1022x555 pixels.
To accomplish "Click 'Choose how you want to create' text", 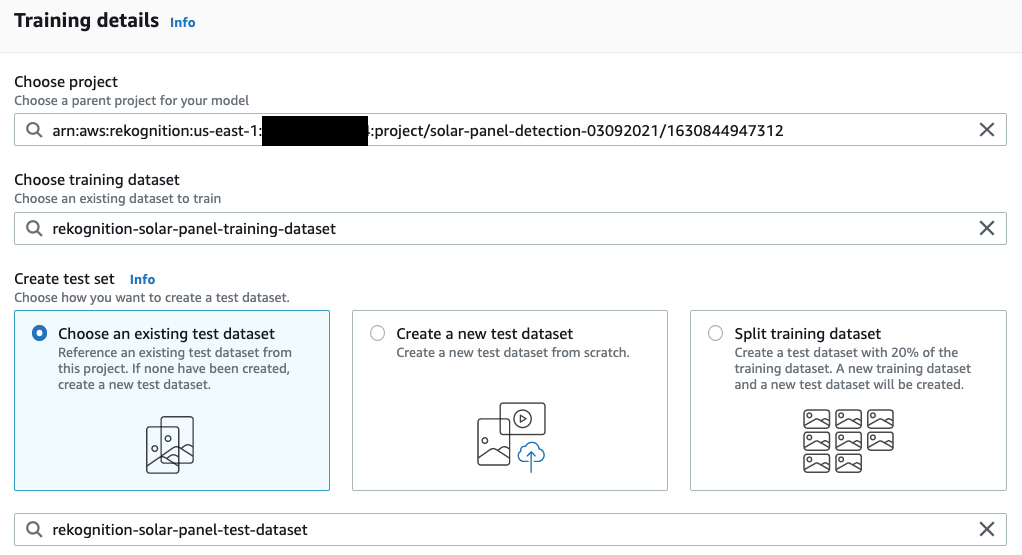I will point(152,298).
